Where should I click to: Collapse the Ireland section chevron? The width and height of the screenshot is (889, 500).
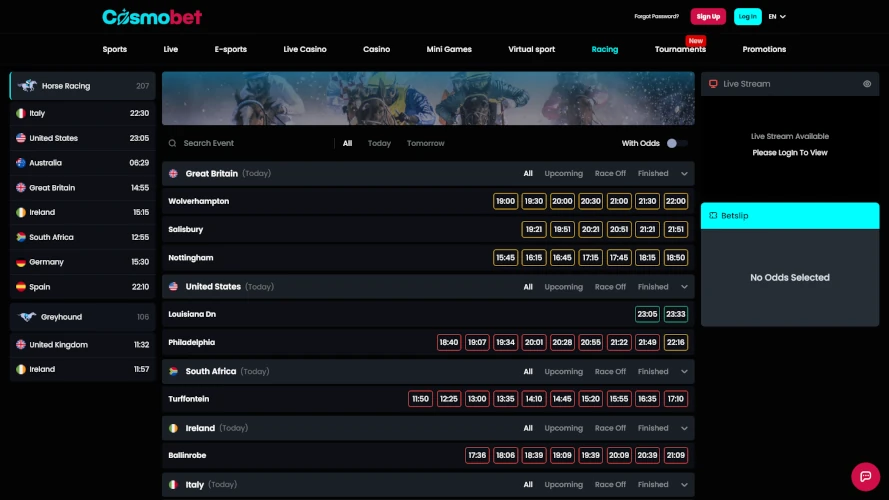coord(684,428)
